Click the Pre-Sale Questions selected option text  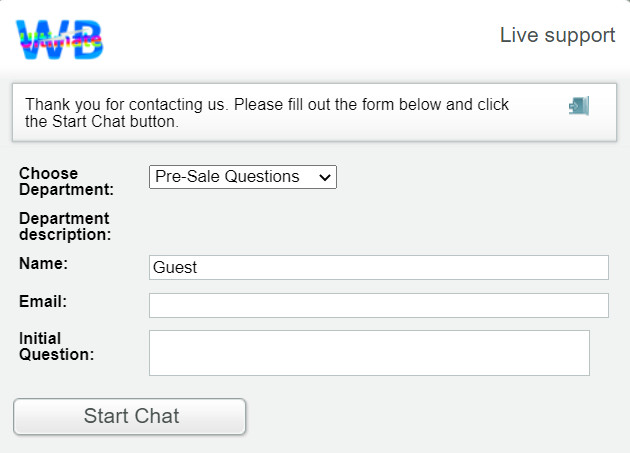click(x=227, y=177)
